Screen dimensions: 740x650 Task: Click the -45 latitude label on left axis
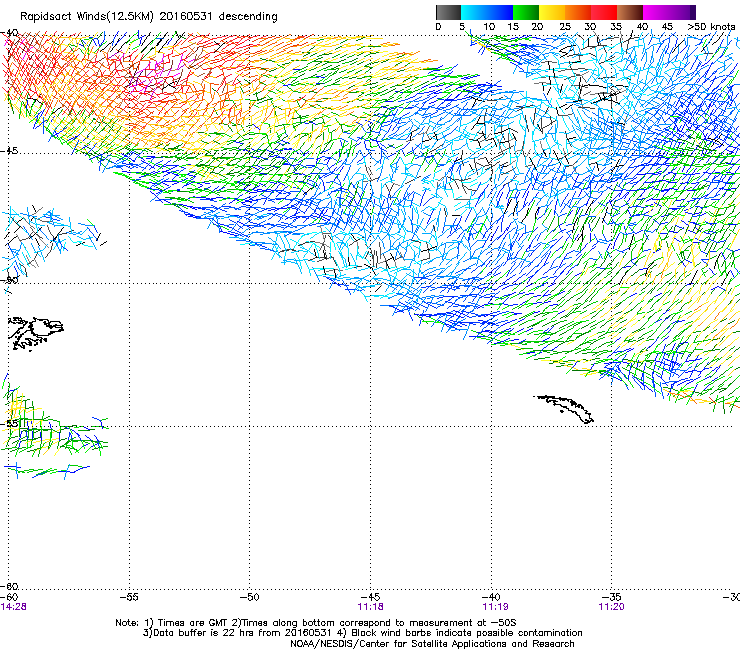click(x=9, y=151)
